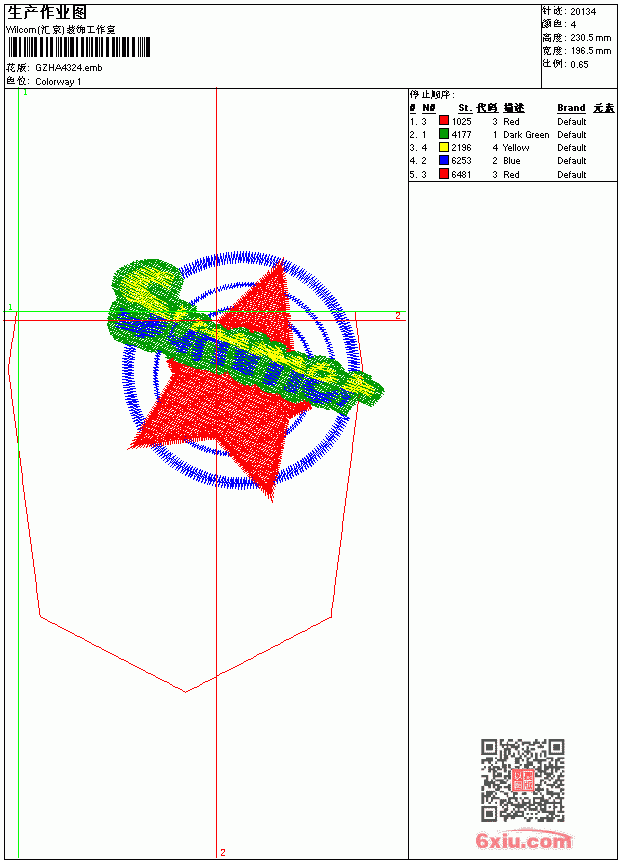Click the red pocket outline shape
The height and width of the screenshot is (860, 620).
[185, 502]
